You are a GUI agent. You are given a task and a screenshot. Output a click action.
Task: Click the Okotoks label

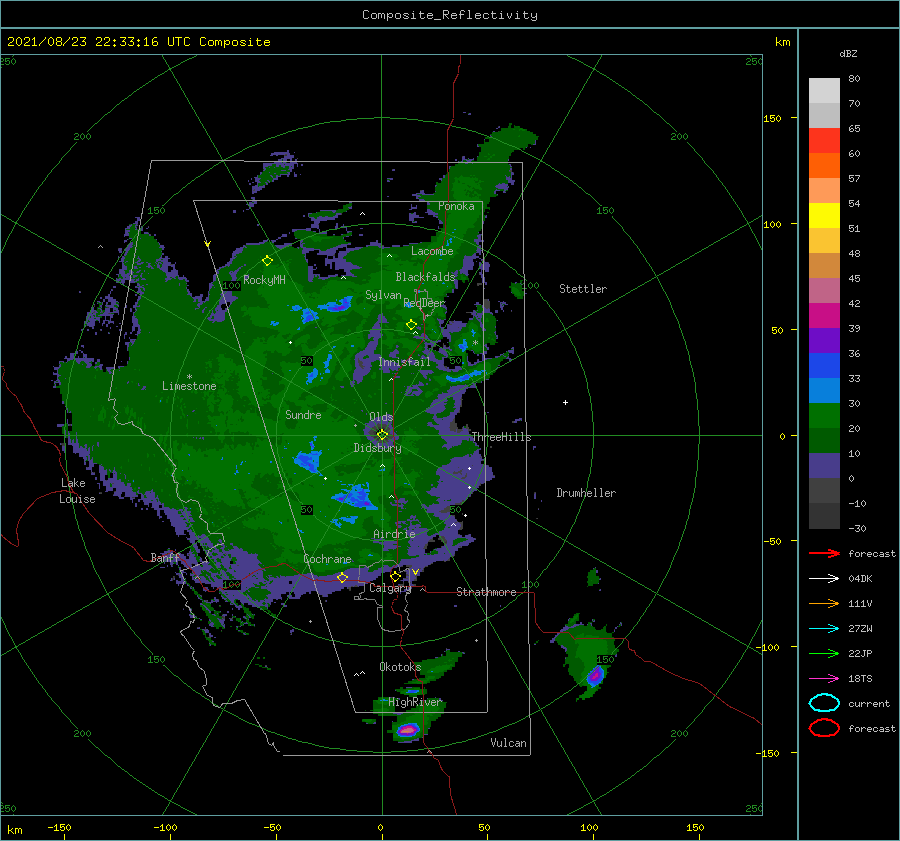pyautogui.click(x=400, y=666)
